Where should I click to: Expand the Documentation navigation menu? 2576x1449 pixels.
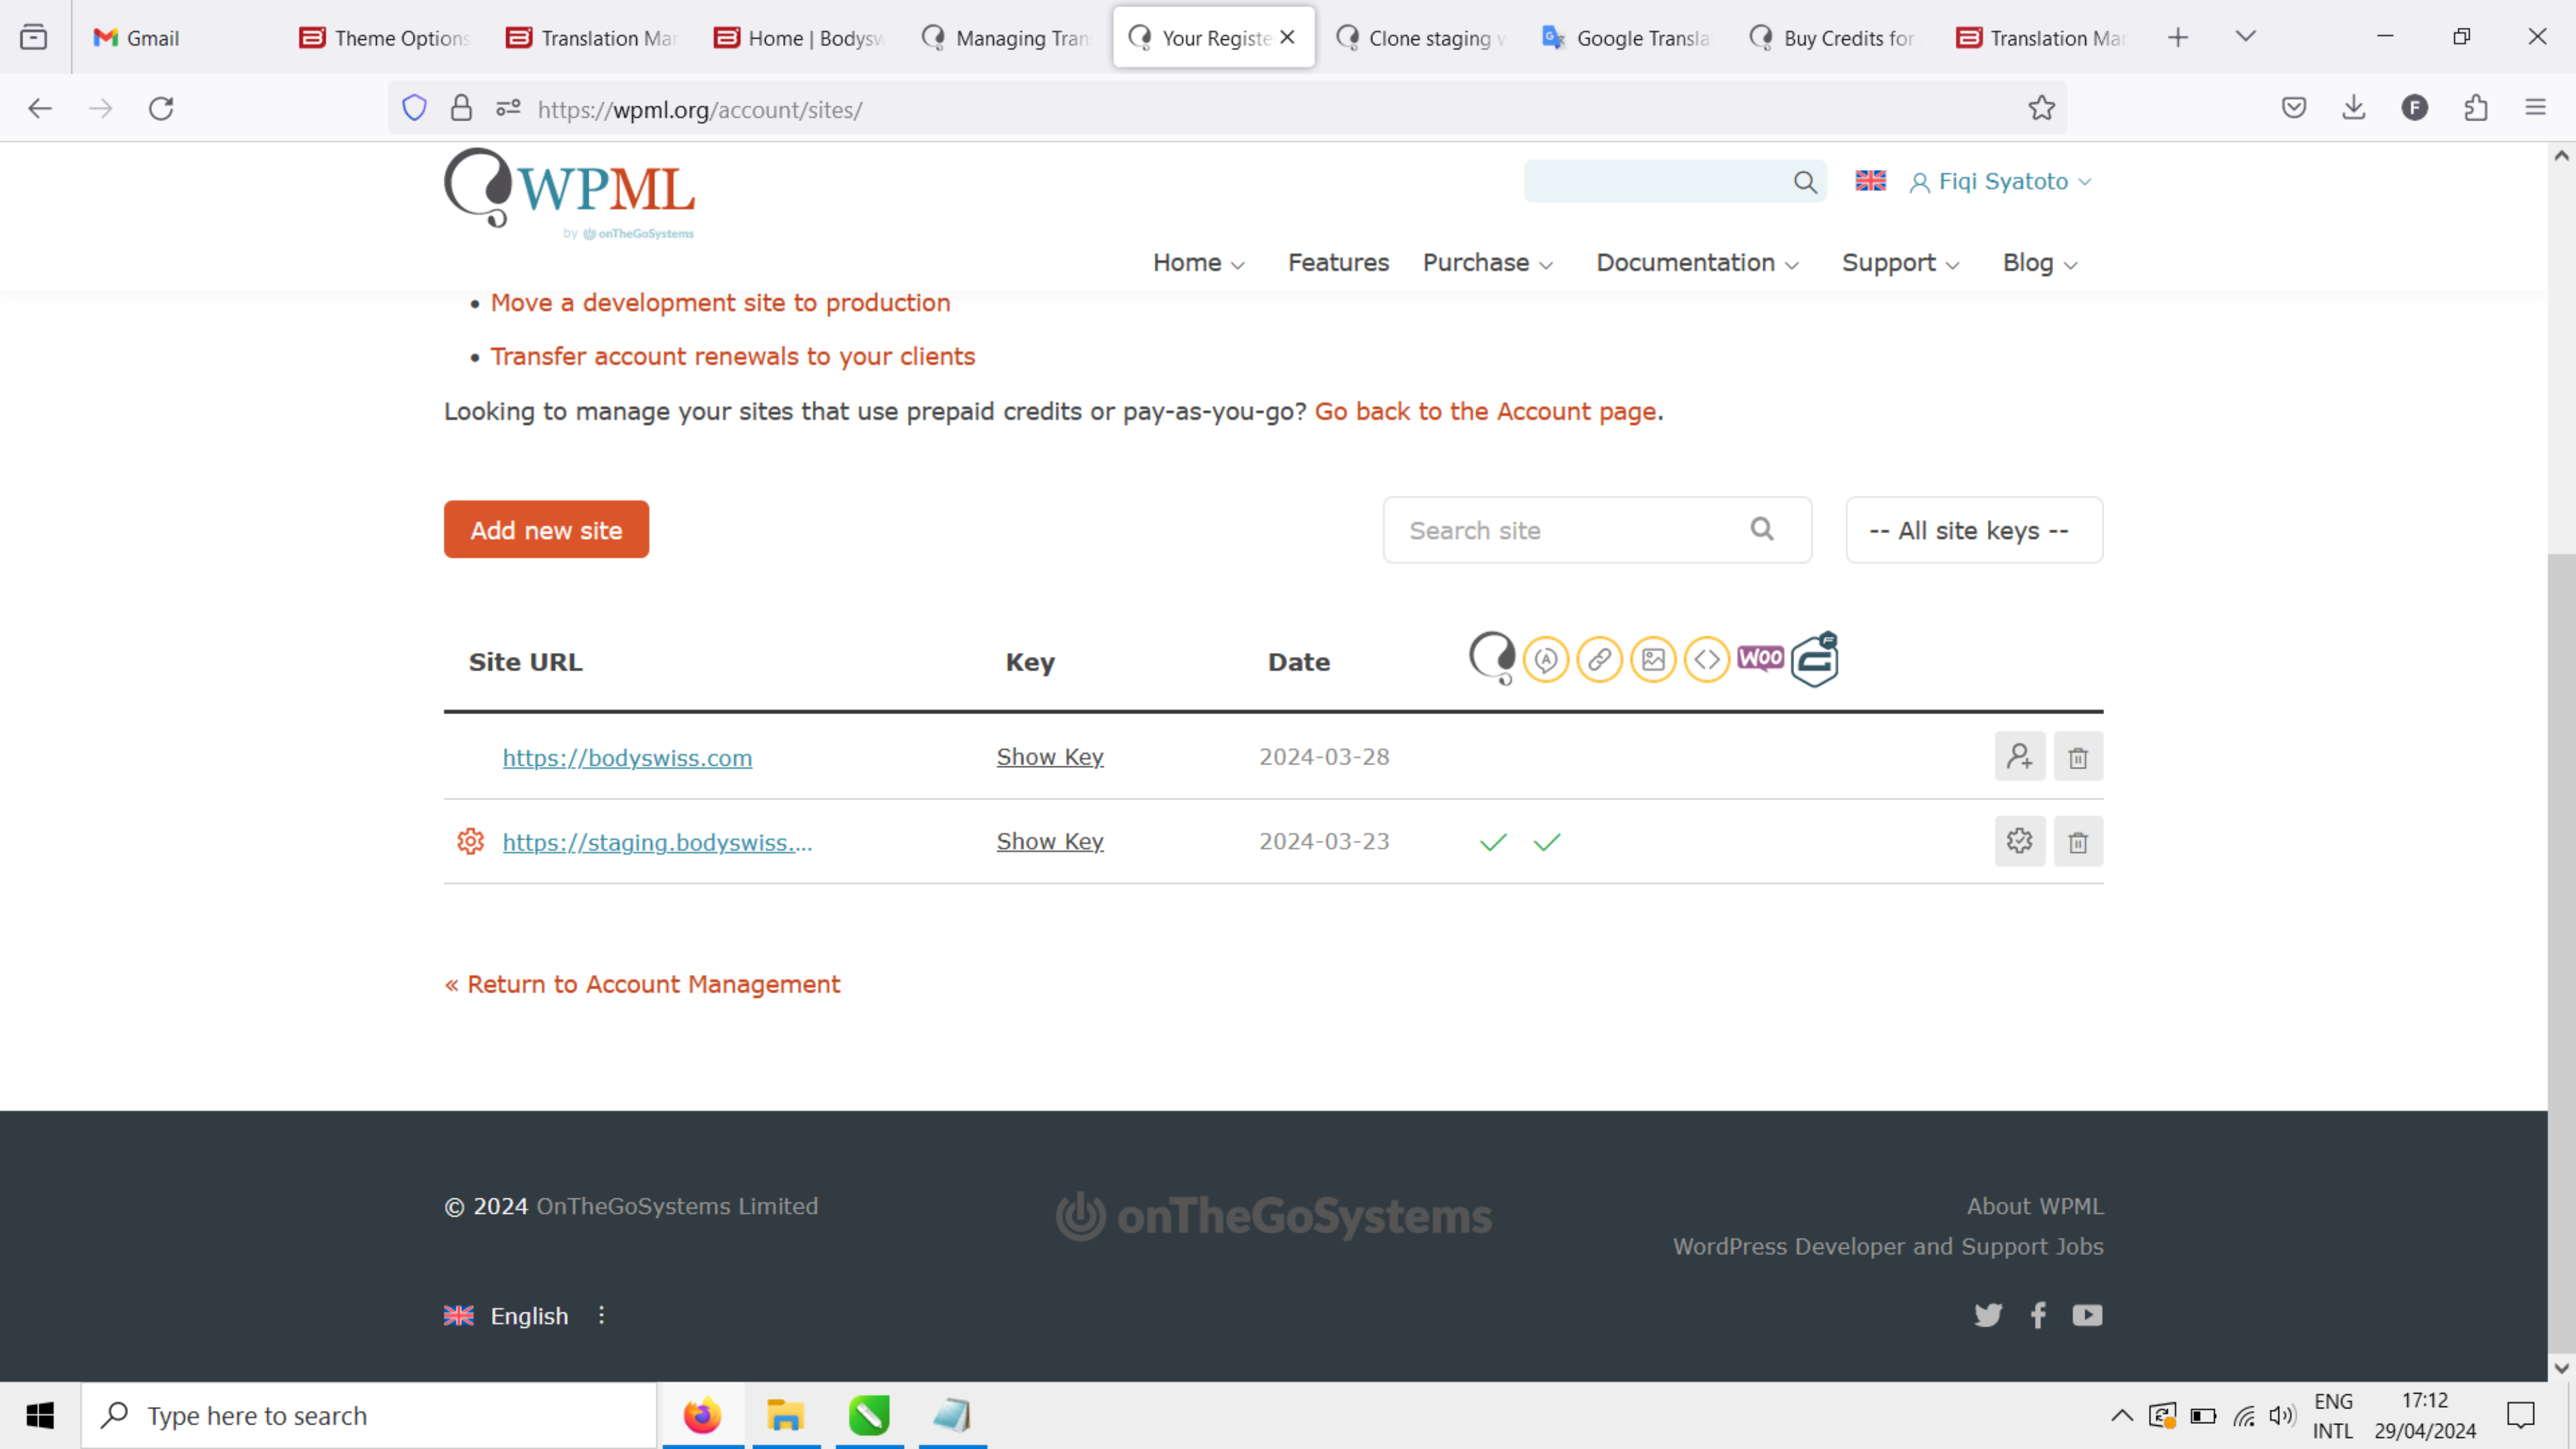tap(1697, 263)
